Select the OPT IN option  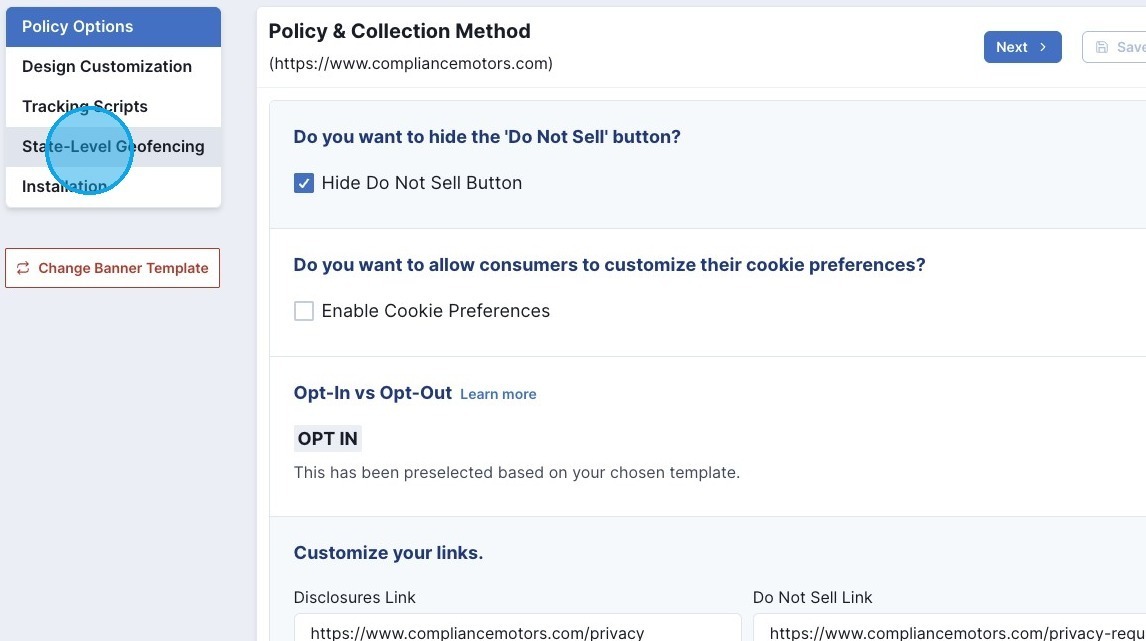pyautogui.click(x=327, y=438)
